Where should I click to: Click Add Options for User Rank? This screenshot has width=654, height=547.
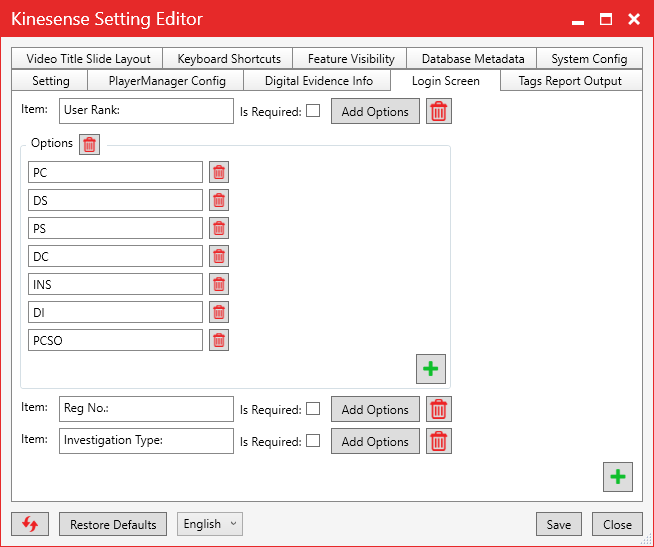(375, 111)
